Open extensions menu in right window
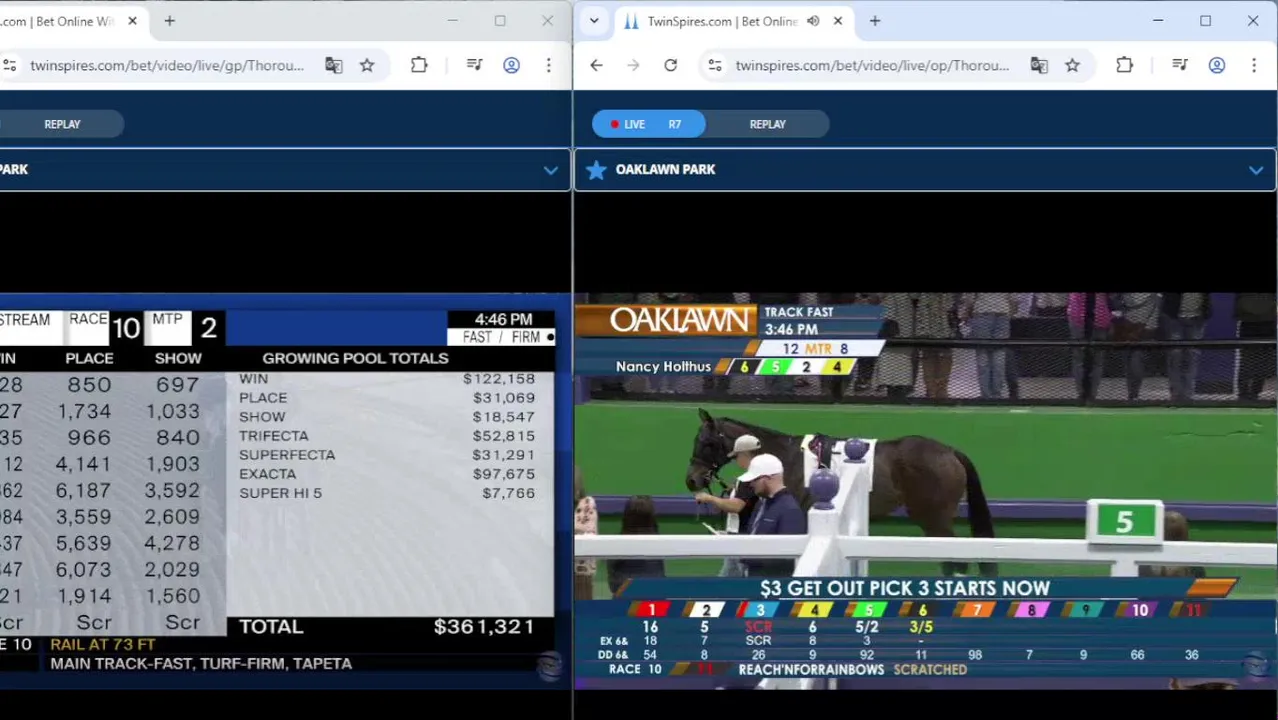Screen dimensions: 1278x720 tap(1124, 65)
